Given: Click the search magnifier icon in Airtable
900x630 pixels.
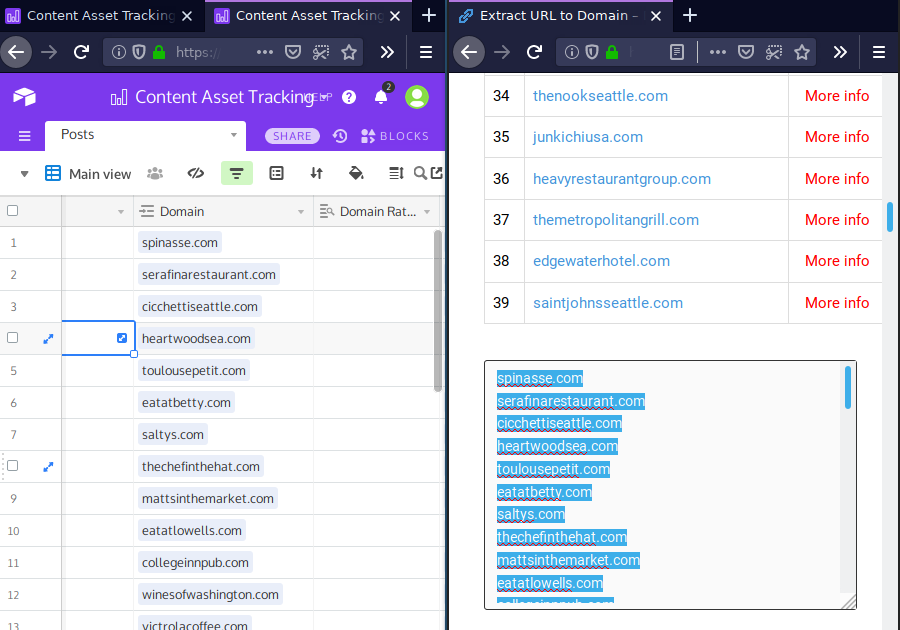Looking at the screenshot, I should [x=420, y=173].
